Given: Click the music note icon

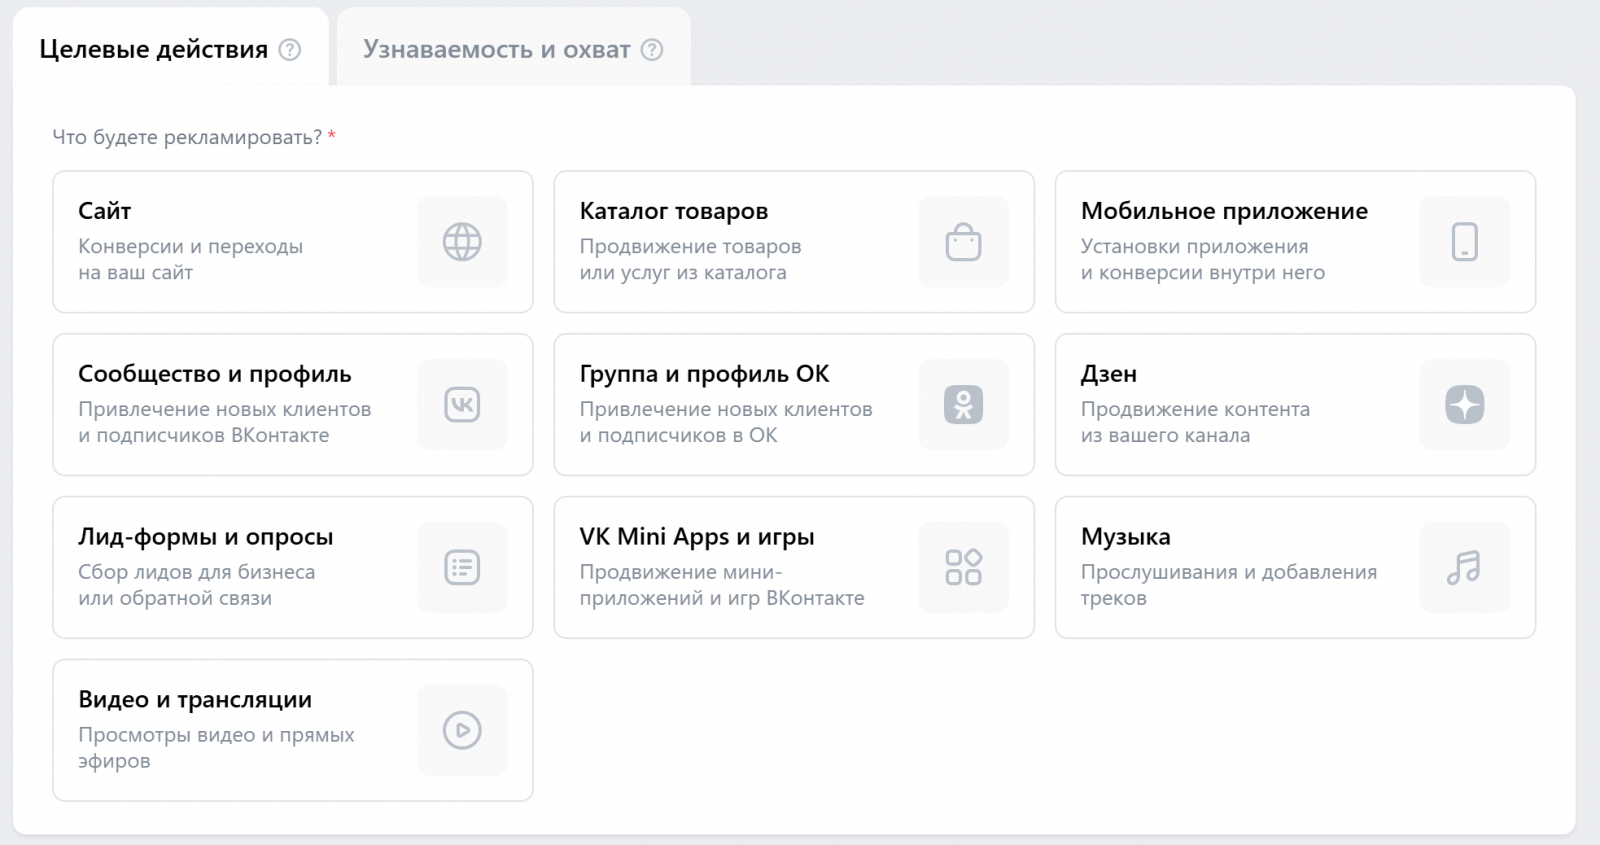Looking at the screenshot, I should pyautogui.click(x=1464, y=568).
